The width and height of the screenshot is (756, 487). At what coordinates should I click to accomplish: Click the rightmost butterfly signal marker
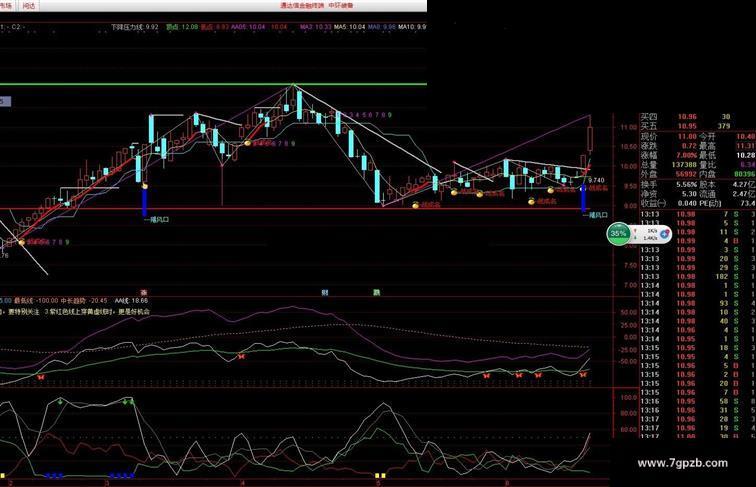pyautogui.click(x=583, y=374)
